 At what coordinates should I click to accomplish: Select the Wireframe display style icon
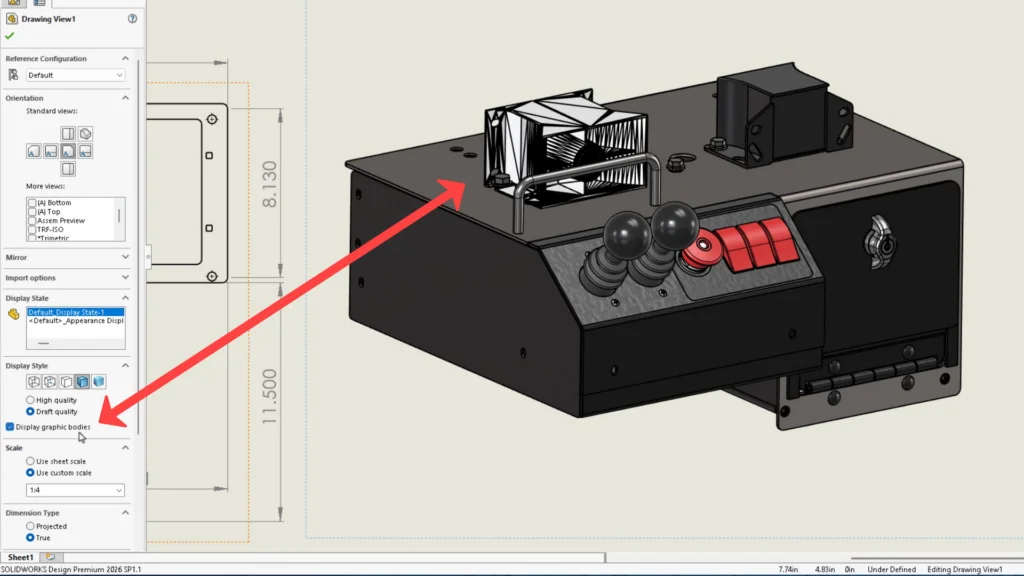pos(35,382)
